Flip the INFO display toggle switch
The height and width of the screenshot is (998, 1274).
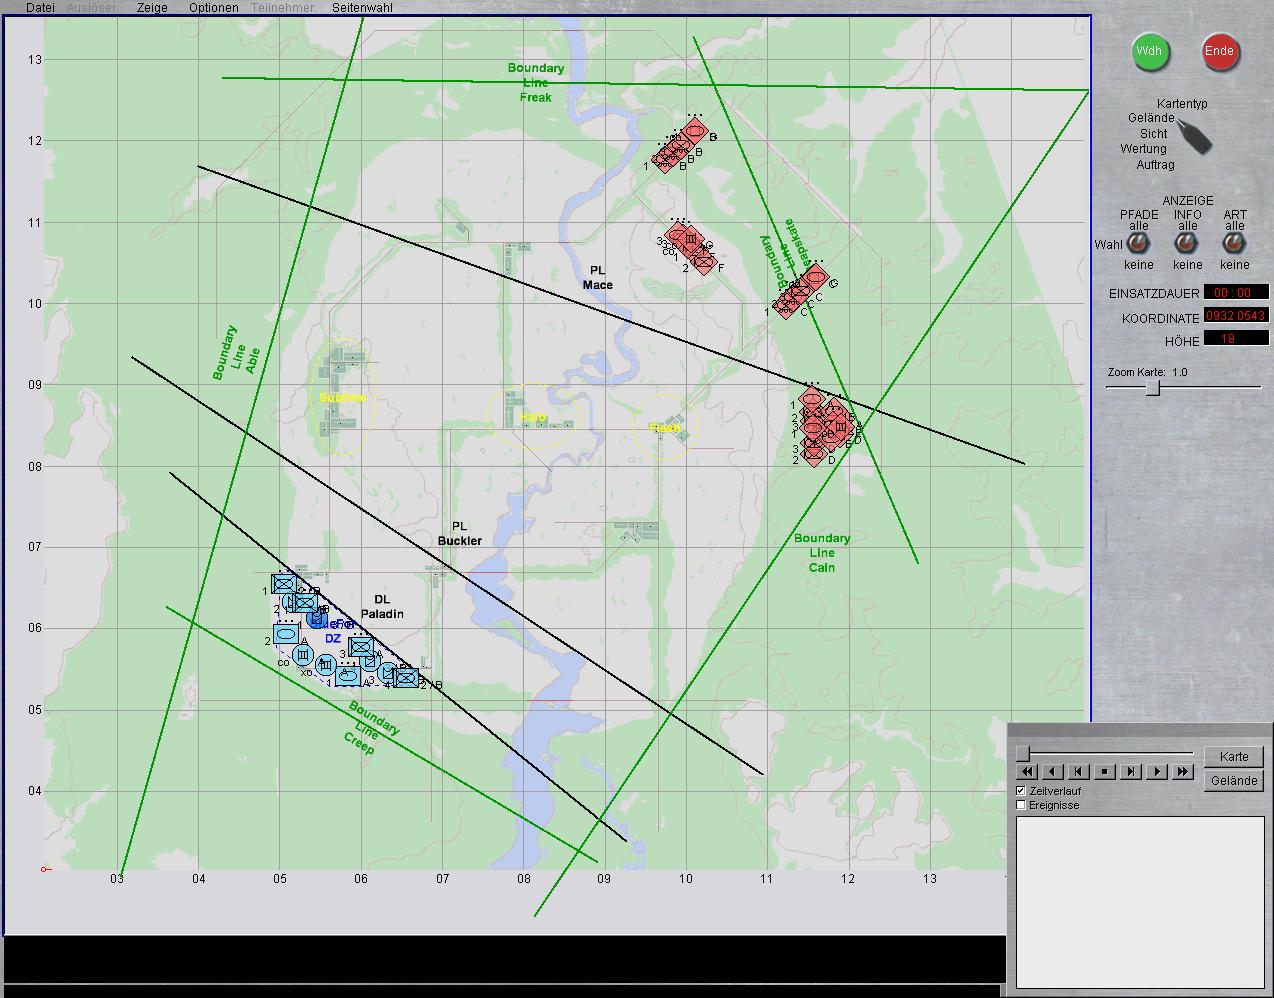click(1187, 245)
